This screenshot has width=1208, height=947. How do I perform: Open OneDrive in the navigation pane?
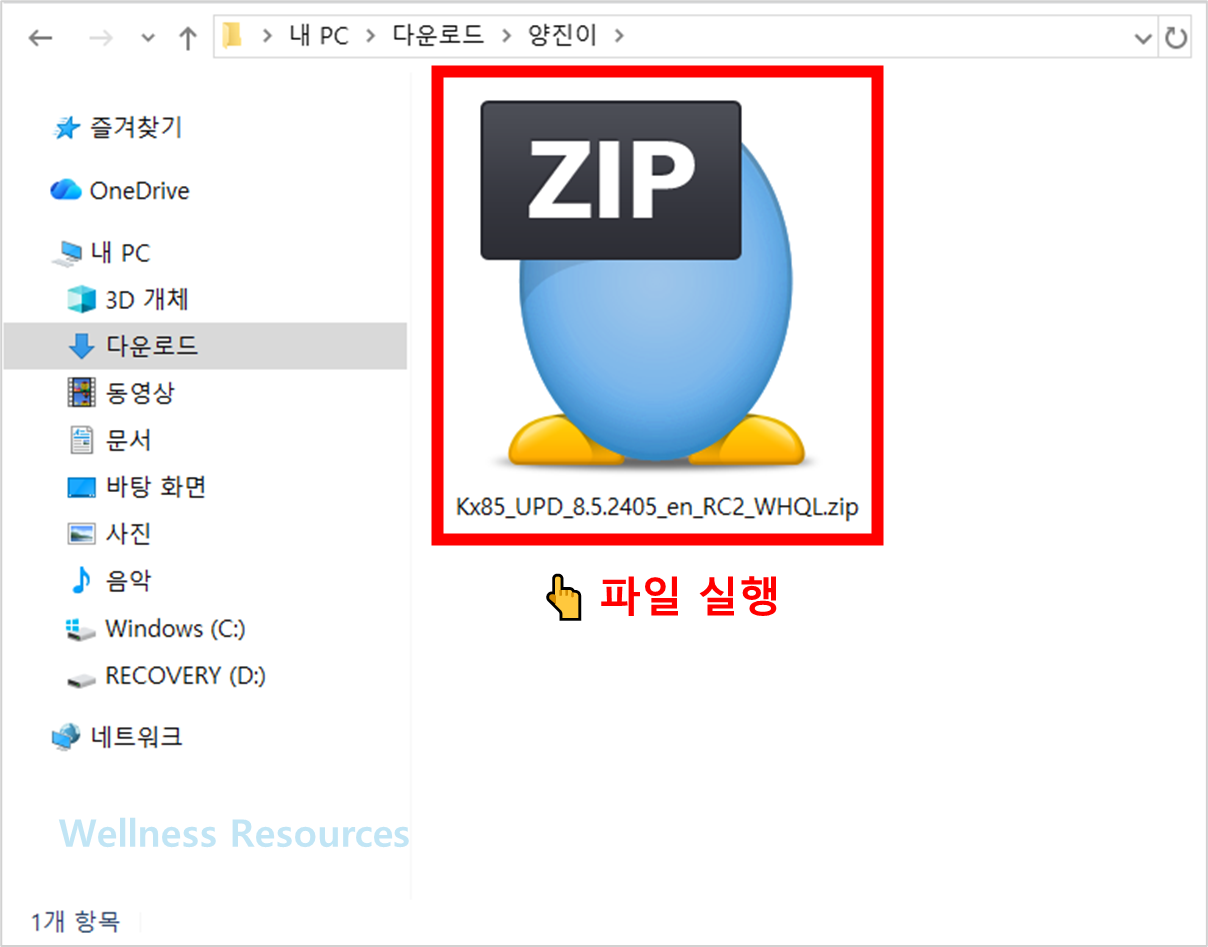coord(139,190)
